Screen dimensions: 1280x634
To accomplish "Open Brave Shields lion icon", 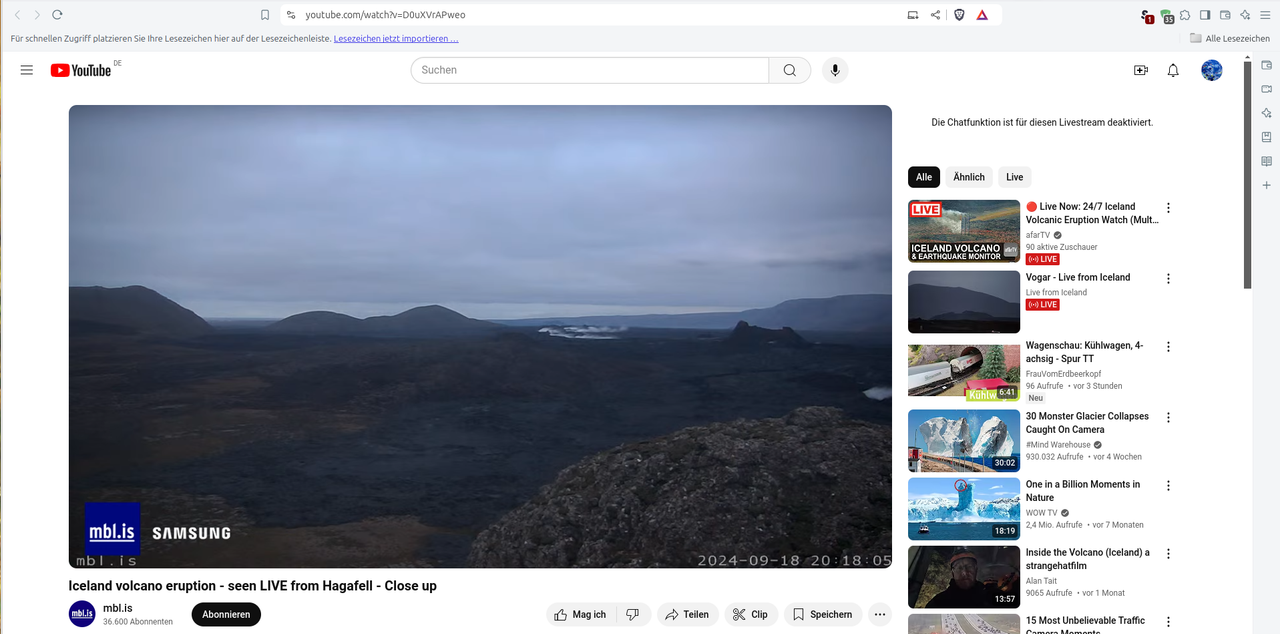I will 960,15.
